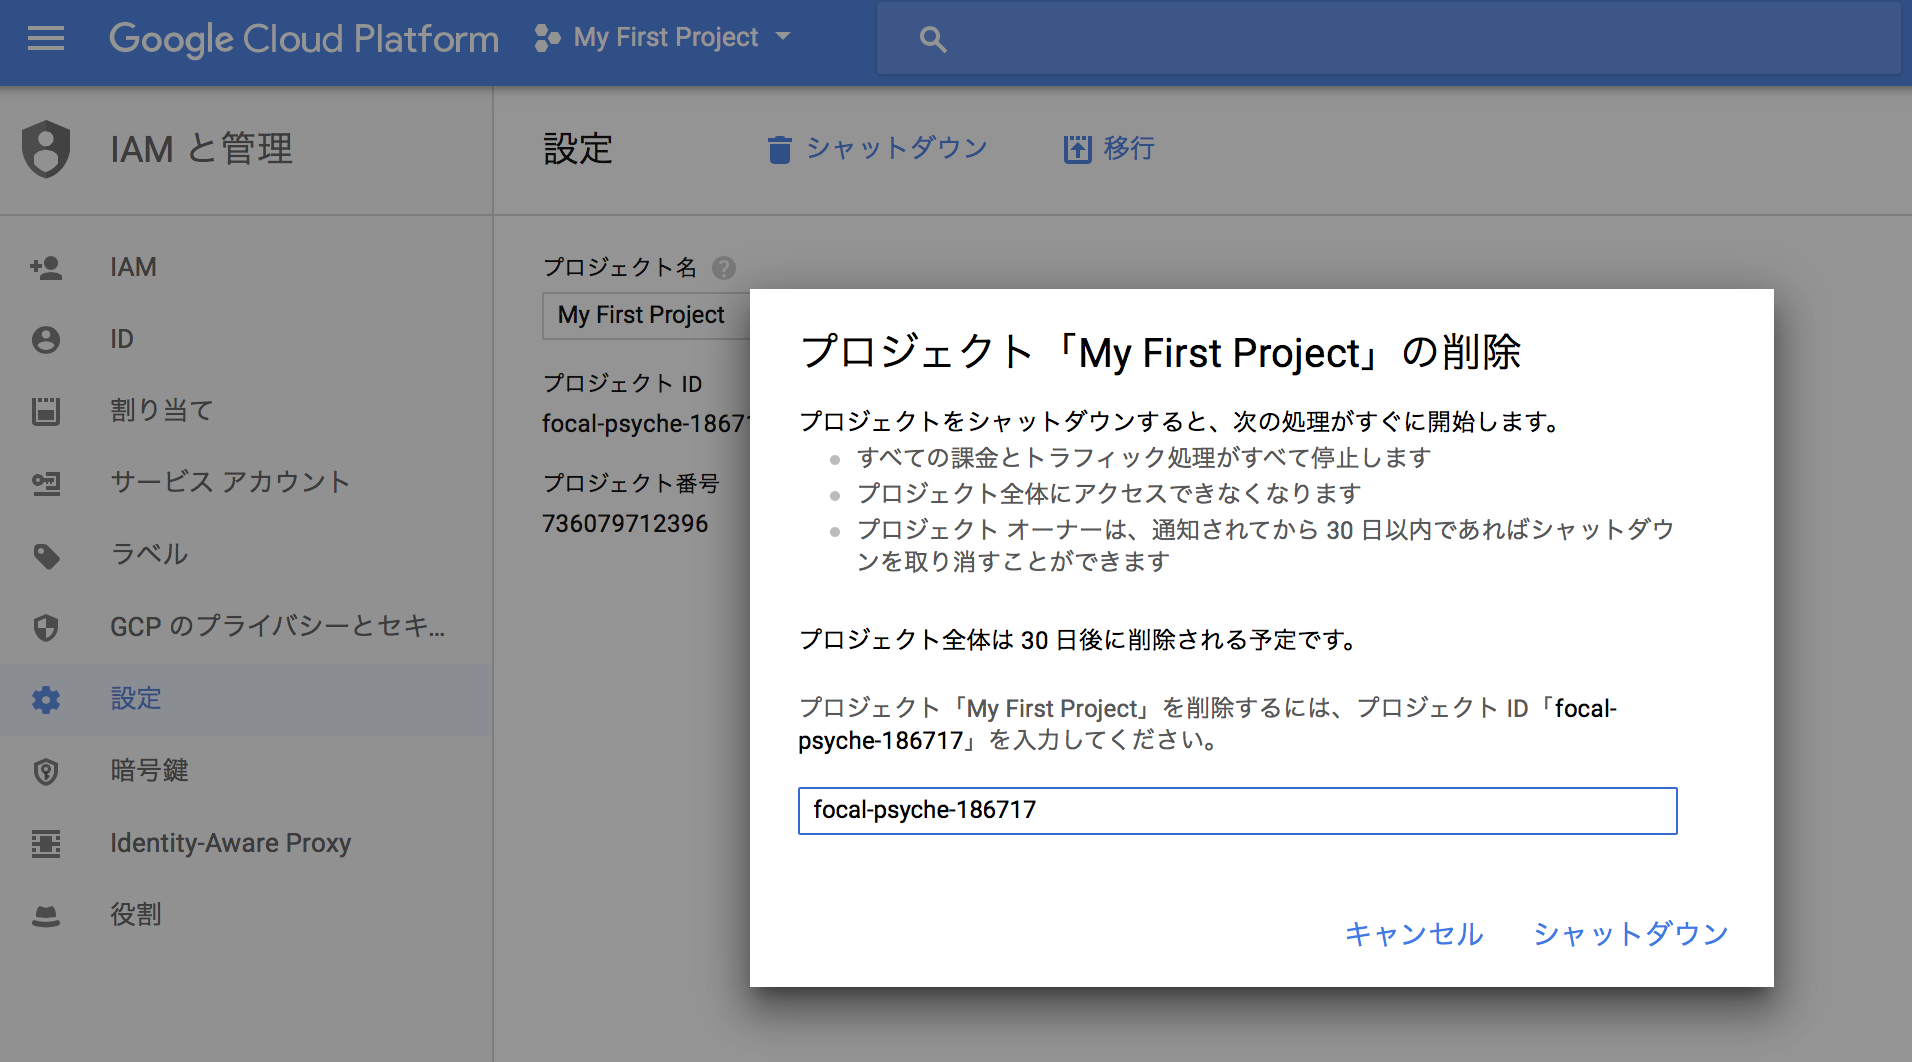
Task: Click the プロジェクト ID label on settings page
Action: coord(622,383)
